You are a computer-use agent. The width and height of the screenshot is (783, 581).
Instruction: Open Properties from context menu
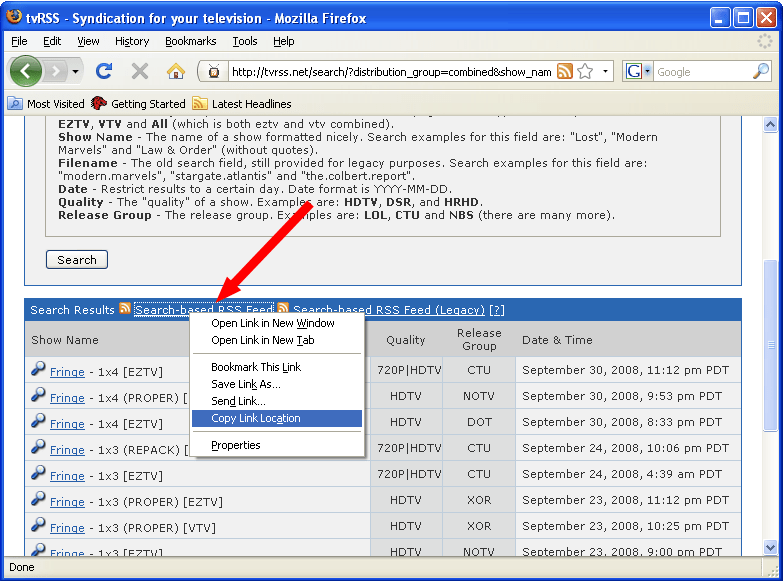pos(277,445)
